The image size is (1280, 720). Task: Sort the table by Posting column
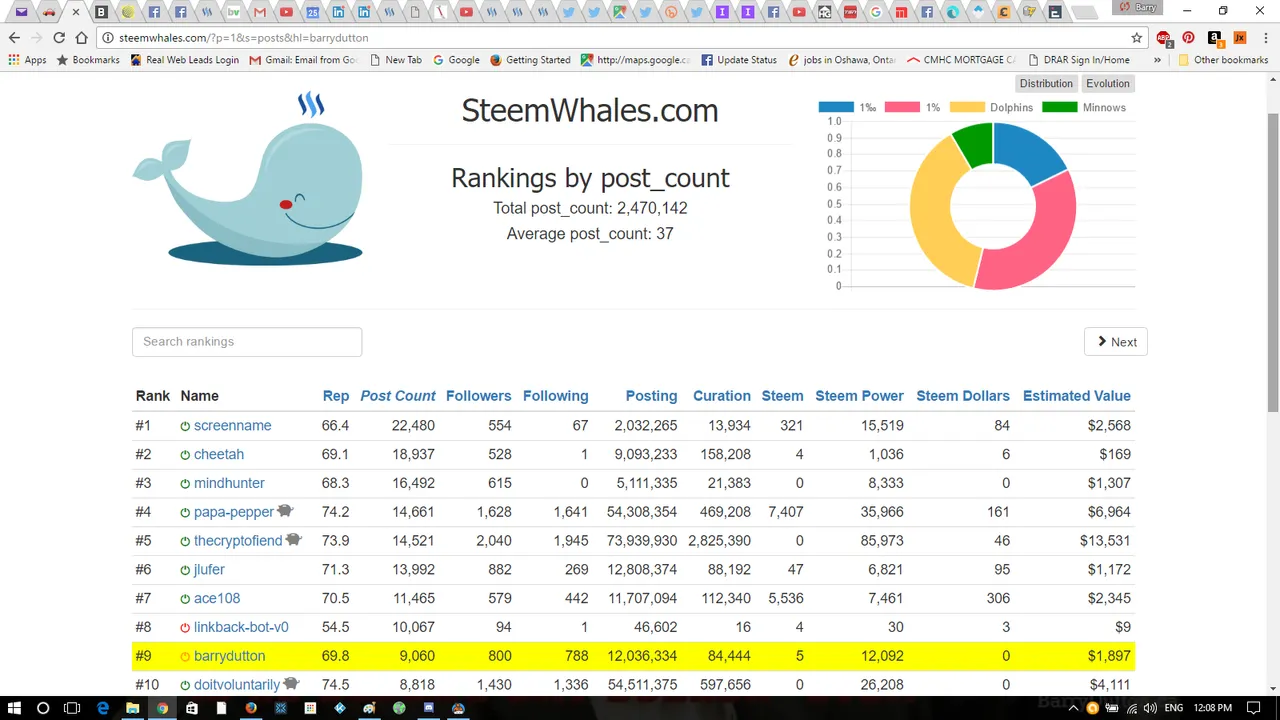point(651,396)
